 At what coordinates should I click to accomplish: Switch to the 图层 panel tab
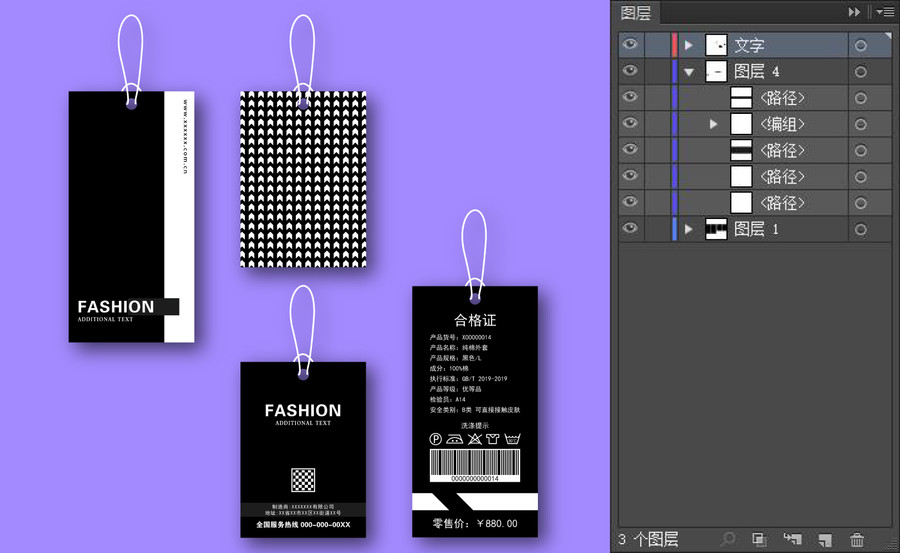click(636, 13)
